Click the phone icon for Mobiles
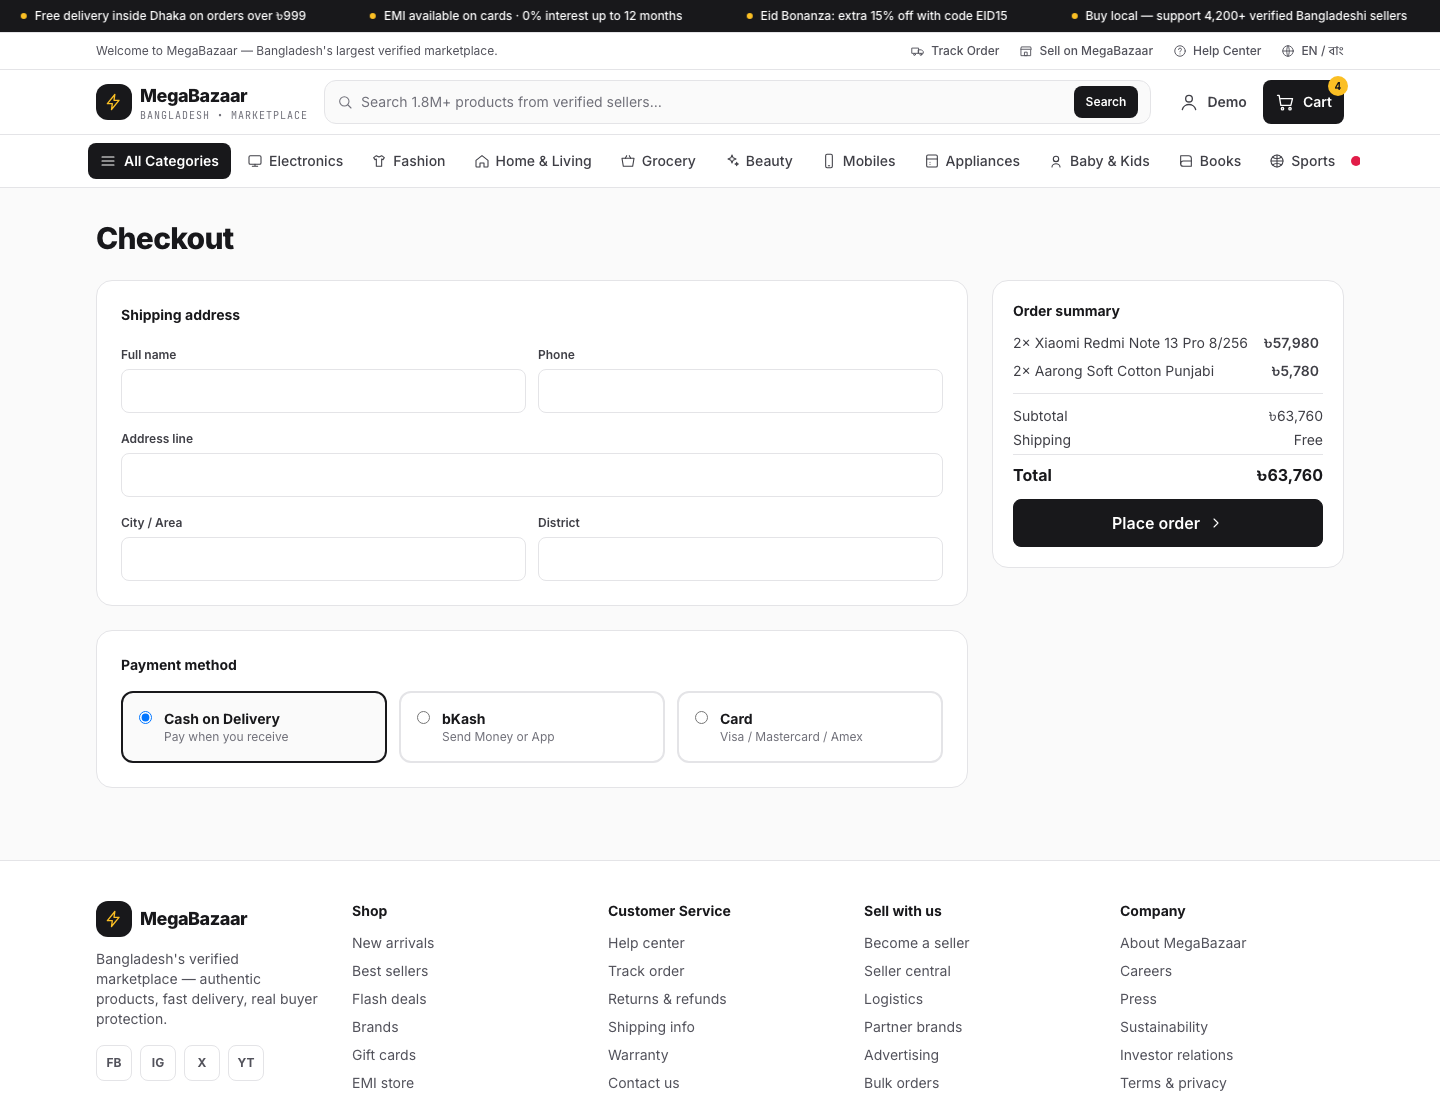Screen dimensions: 1440x1100 pos(829,161)
